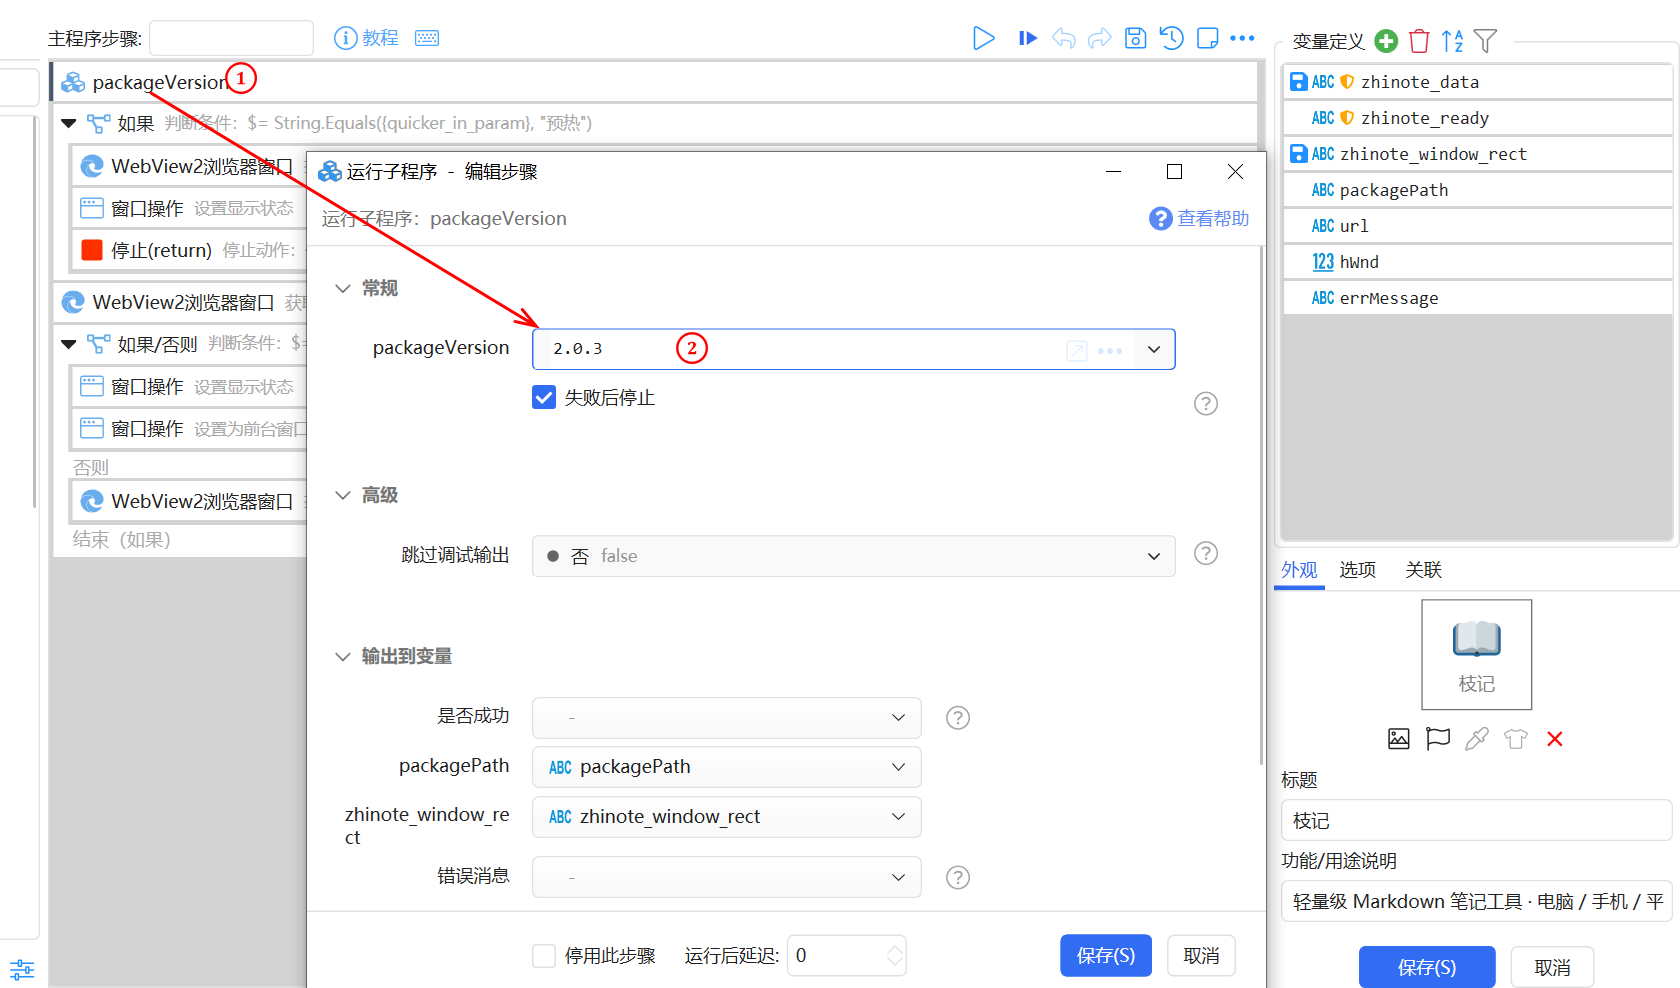Open the three-dot more menu in the step toolbar
The width and height of the screenshot is (1680, 988).
tap(1242, 38)
